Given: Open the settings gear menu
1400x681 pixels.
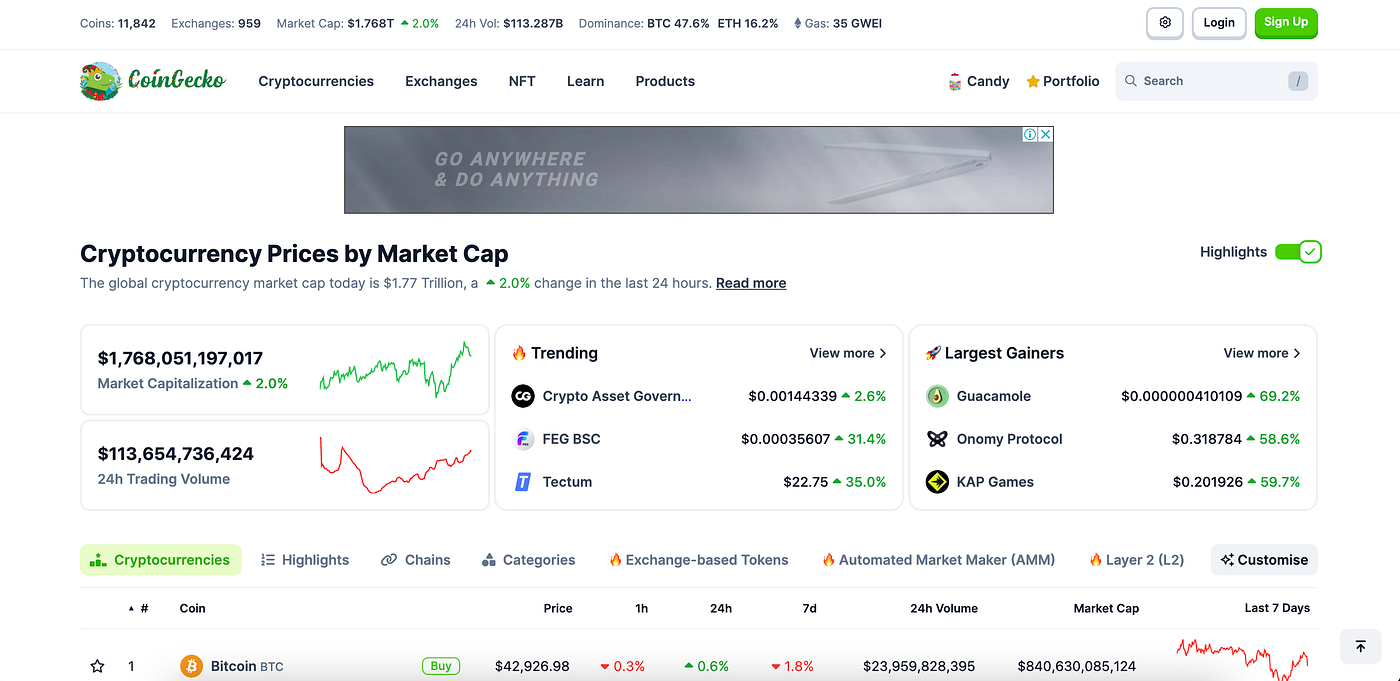Looking at the screenshot, I should tap(1164, 22).
